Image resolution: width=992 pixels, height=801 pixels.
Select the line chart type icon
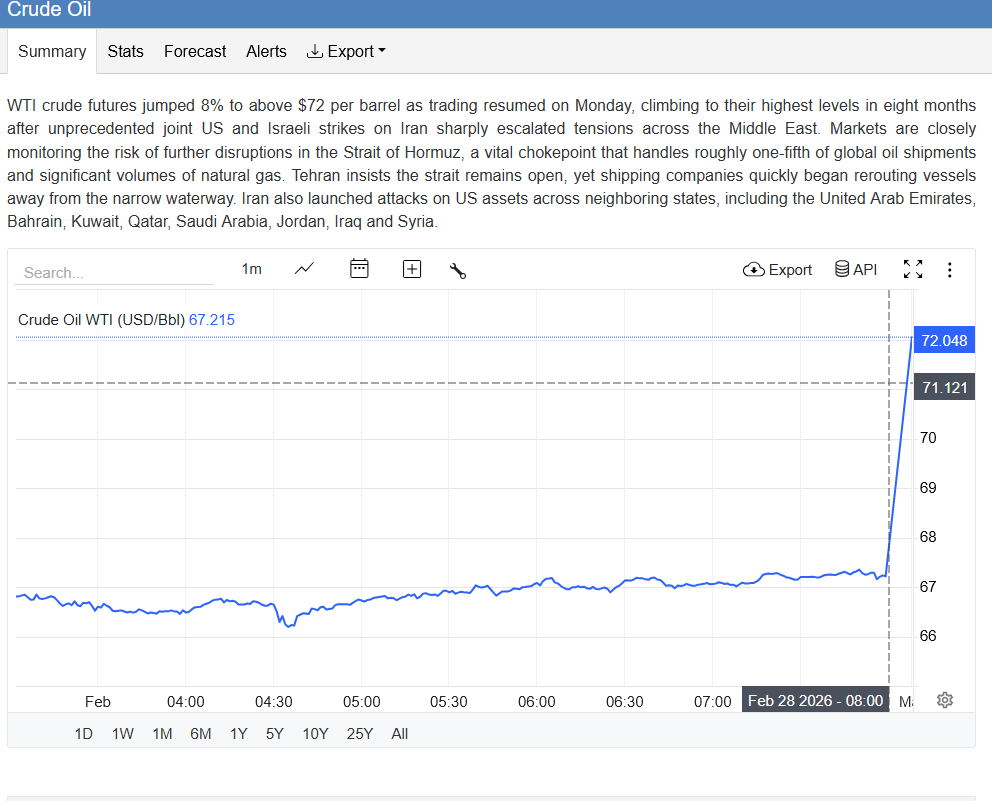click(304, 270)
